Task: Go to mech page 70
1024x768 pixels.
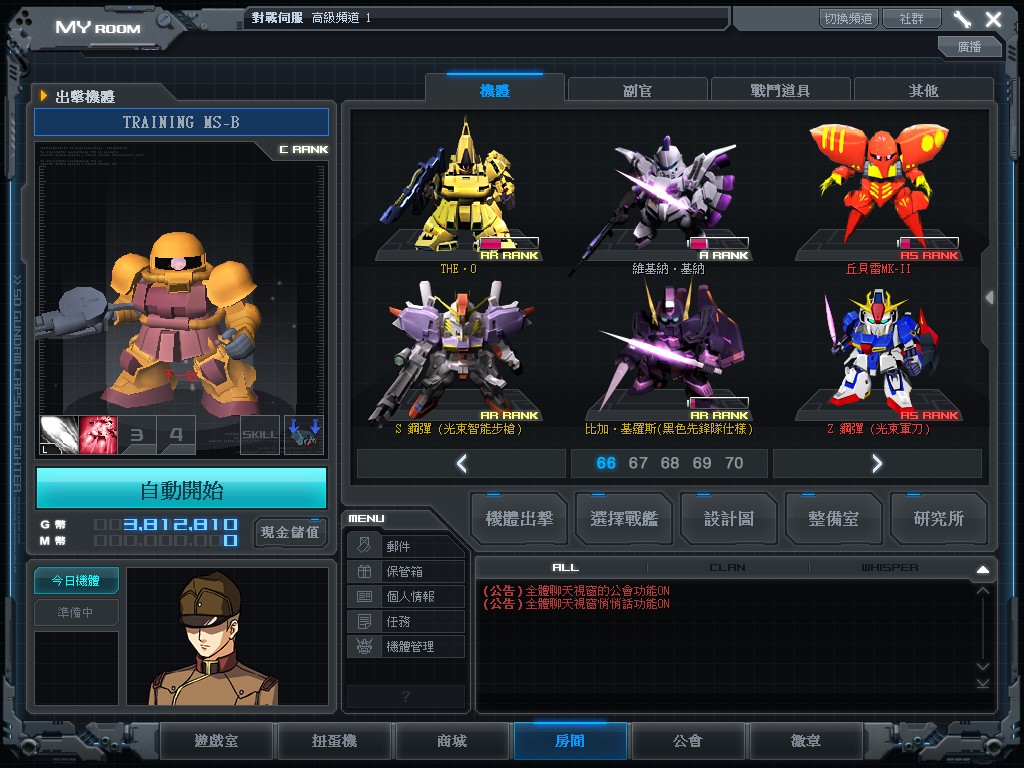Action: 734,463
